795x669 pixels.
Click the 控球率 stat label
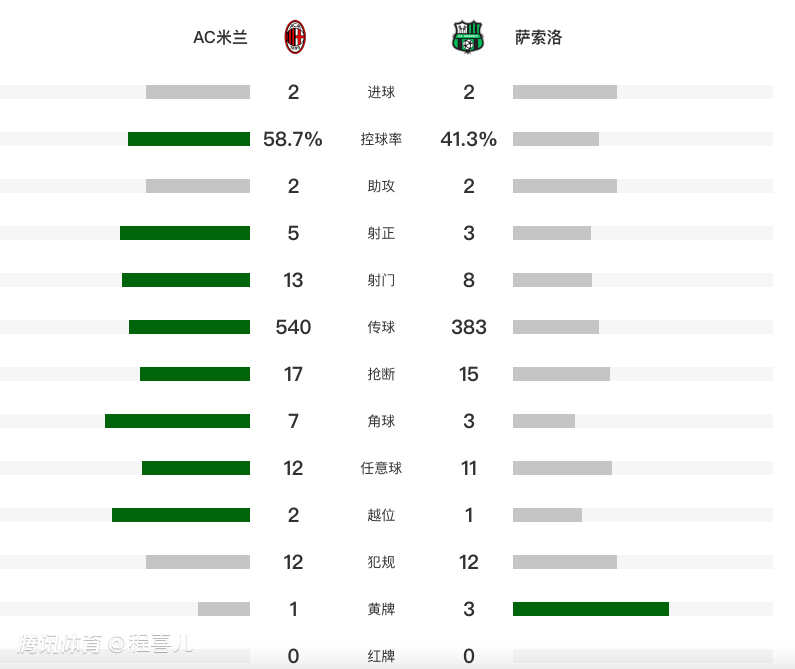coord(381,139)
